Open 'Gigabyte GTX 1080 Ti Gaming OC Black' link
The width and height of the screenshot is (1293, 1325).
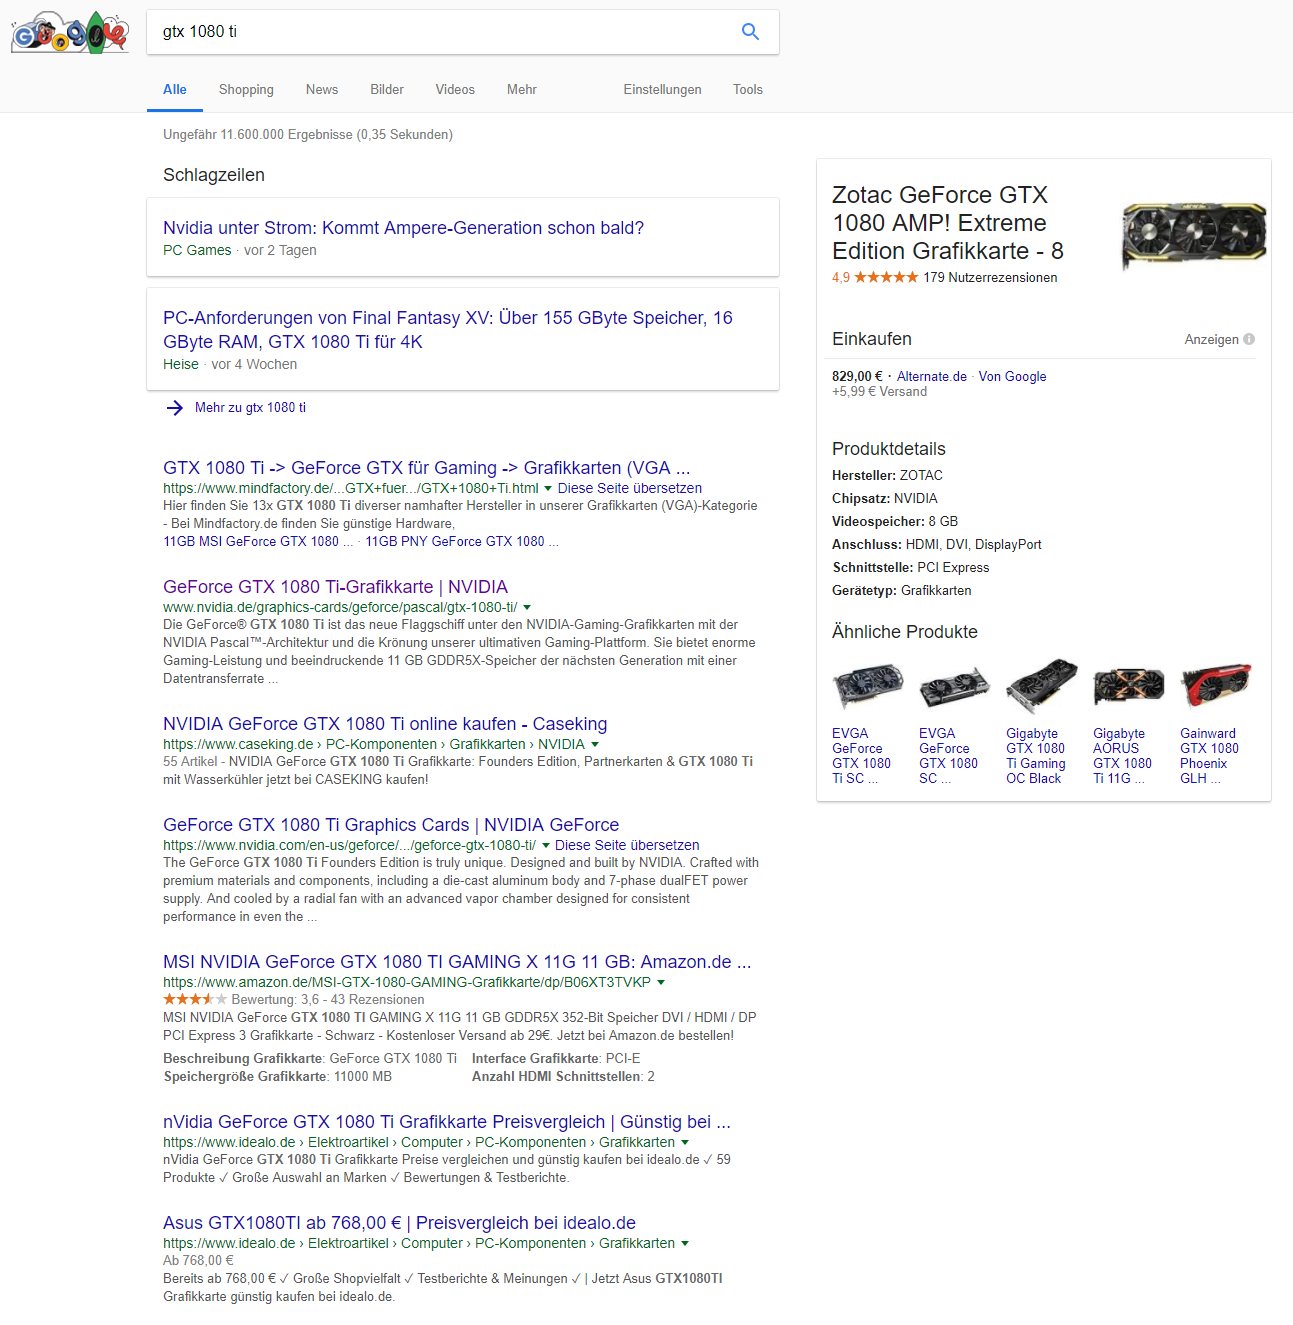pos(1036,756)
